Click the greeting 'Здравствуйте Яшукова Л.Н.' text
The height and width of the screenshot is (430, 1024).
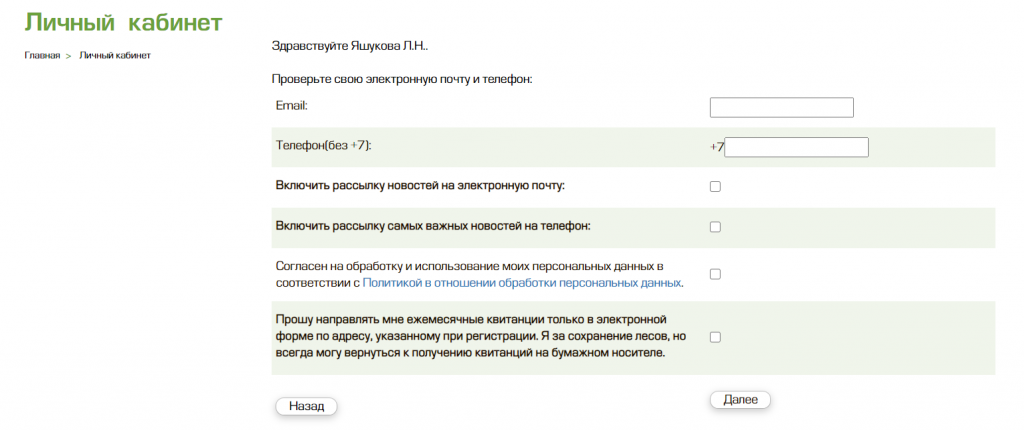tap(349, 46)
